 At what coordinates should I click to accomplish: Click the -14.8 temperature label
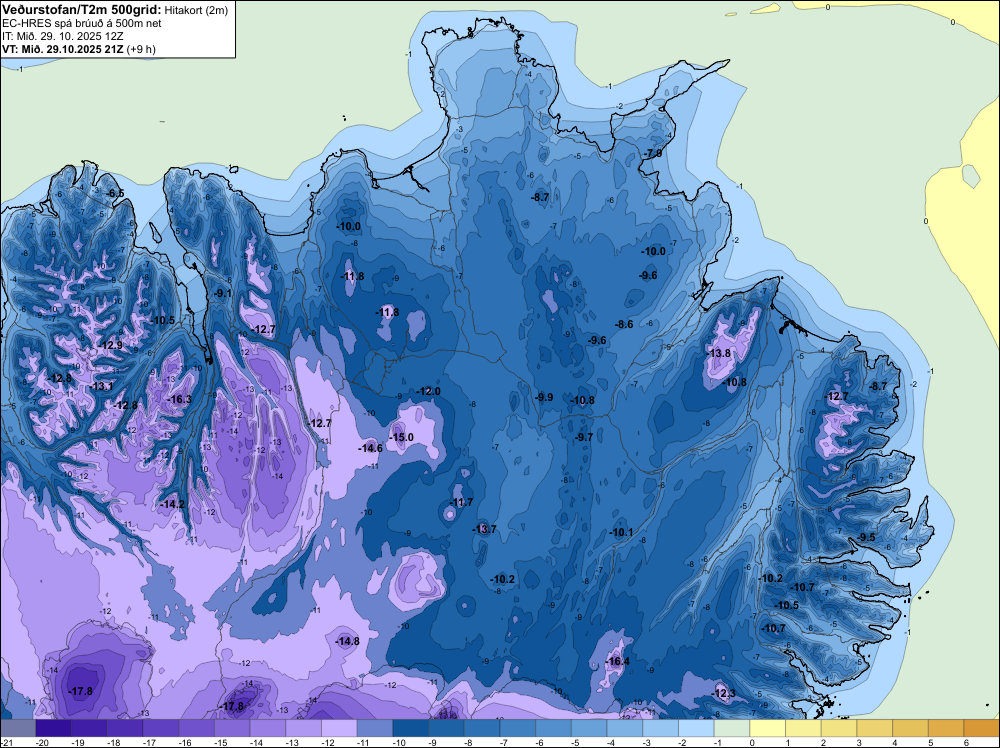click(x=348, y=642)
